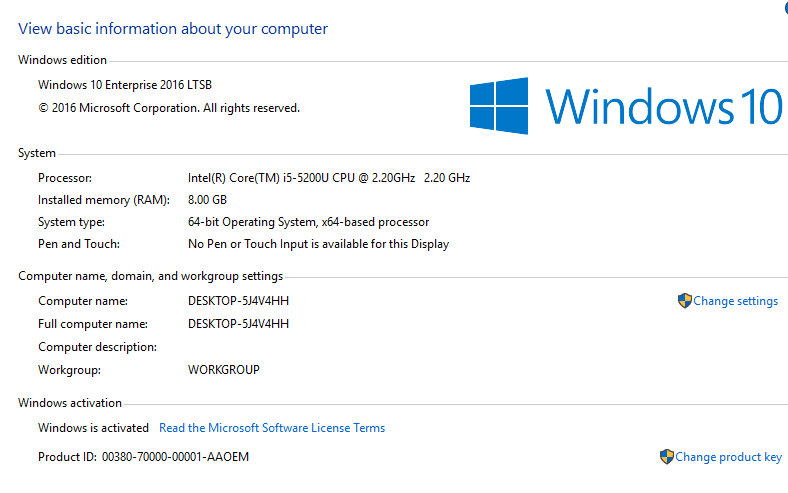
Task: Click the Computer name value DESKTOP-5J4V4HH
Action: pyautogui.click(x=238, y=300)
